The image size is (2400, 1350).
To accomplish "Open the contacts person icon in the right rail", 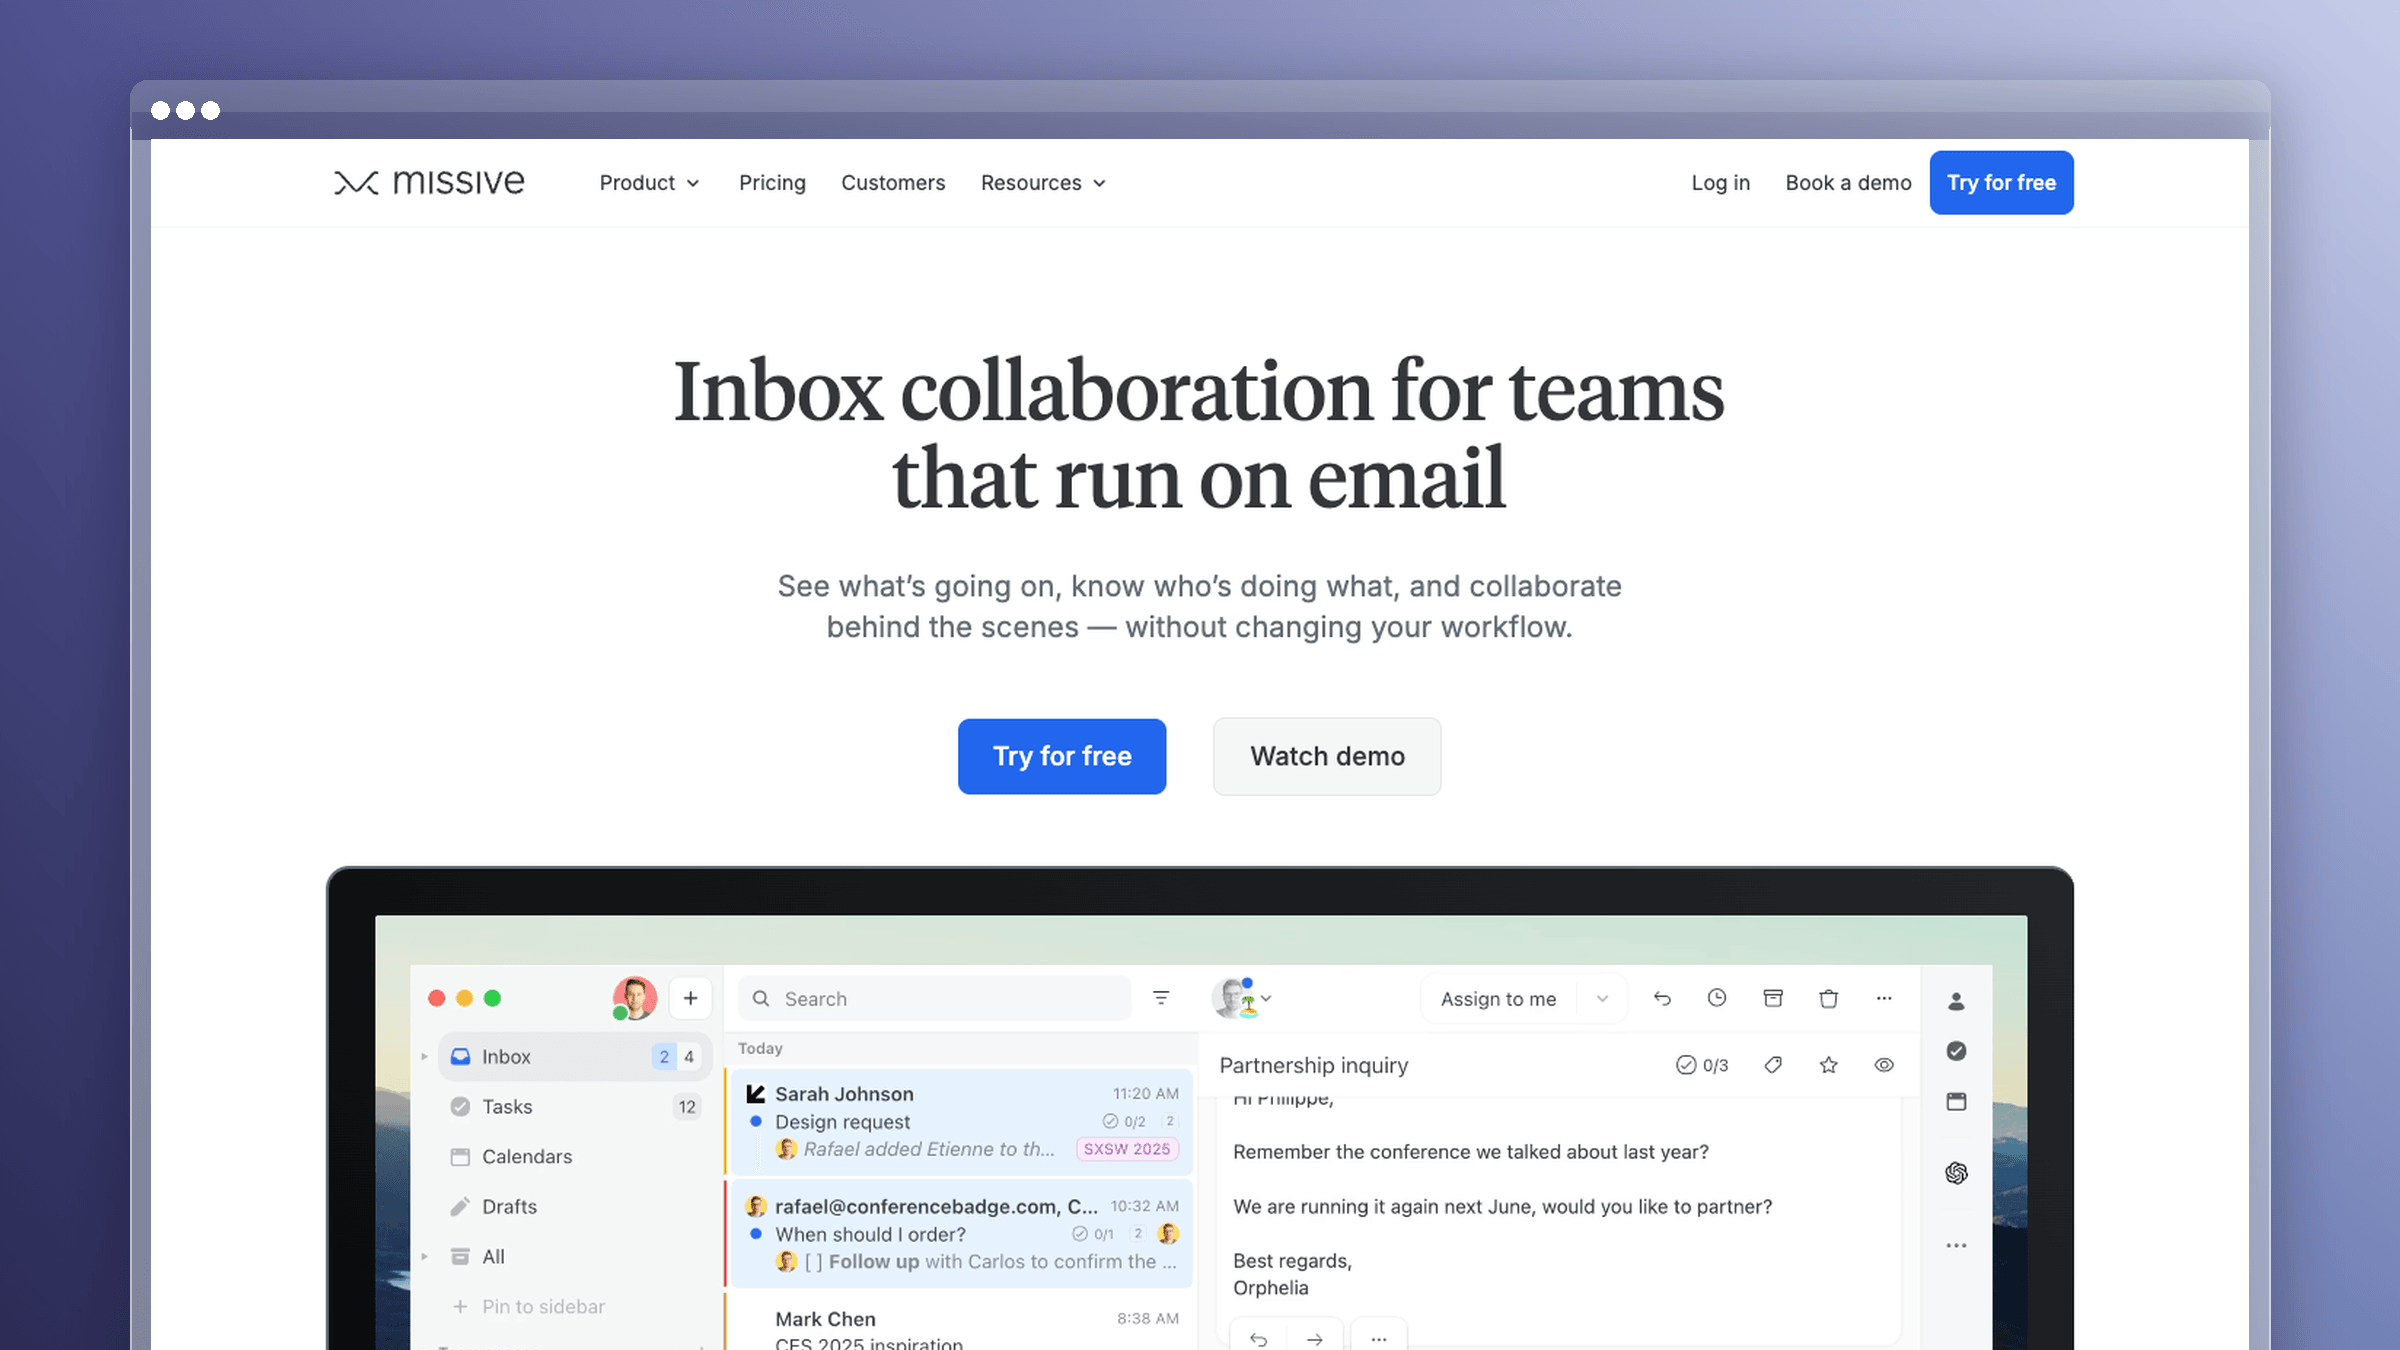I will pos(1956,1001).
